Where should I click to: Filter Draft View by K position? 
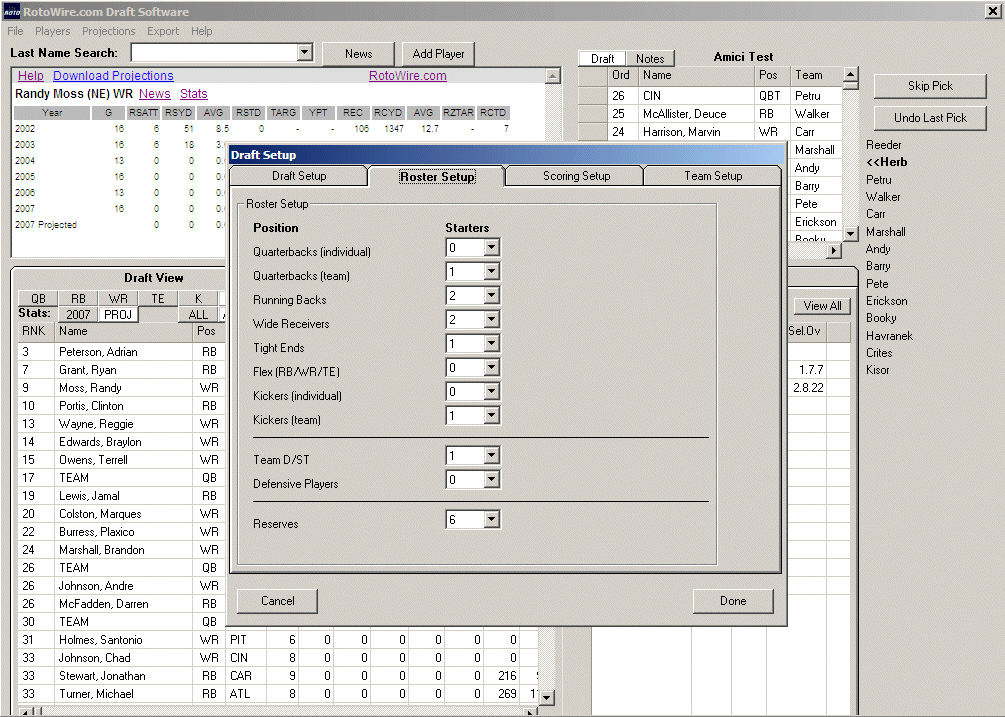pyautogui.click(x=198, y=299)
